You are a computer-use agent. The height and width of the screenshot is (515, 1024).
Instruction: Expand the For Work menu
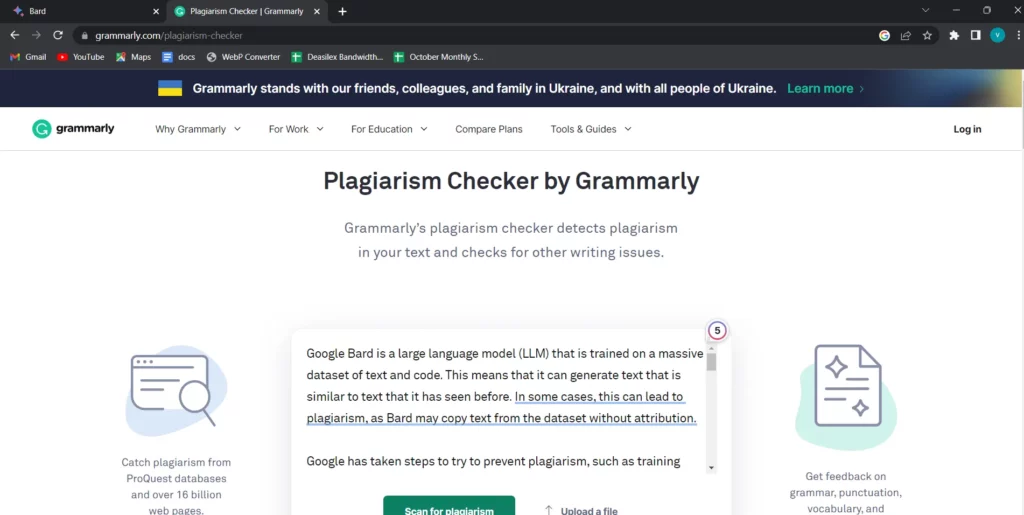pyautogui.click(x=296, y=129)
